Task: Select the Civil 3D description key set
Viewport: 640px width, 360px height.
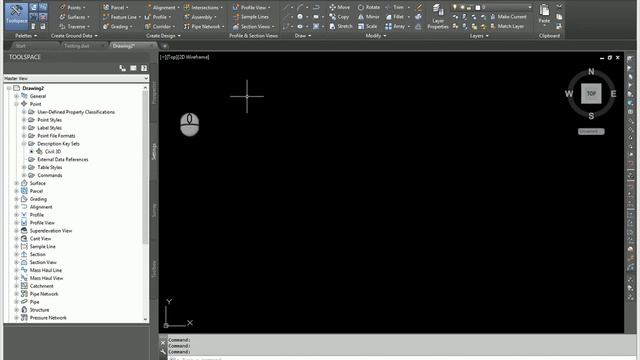Action: [53, 151]
